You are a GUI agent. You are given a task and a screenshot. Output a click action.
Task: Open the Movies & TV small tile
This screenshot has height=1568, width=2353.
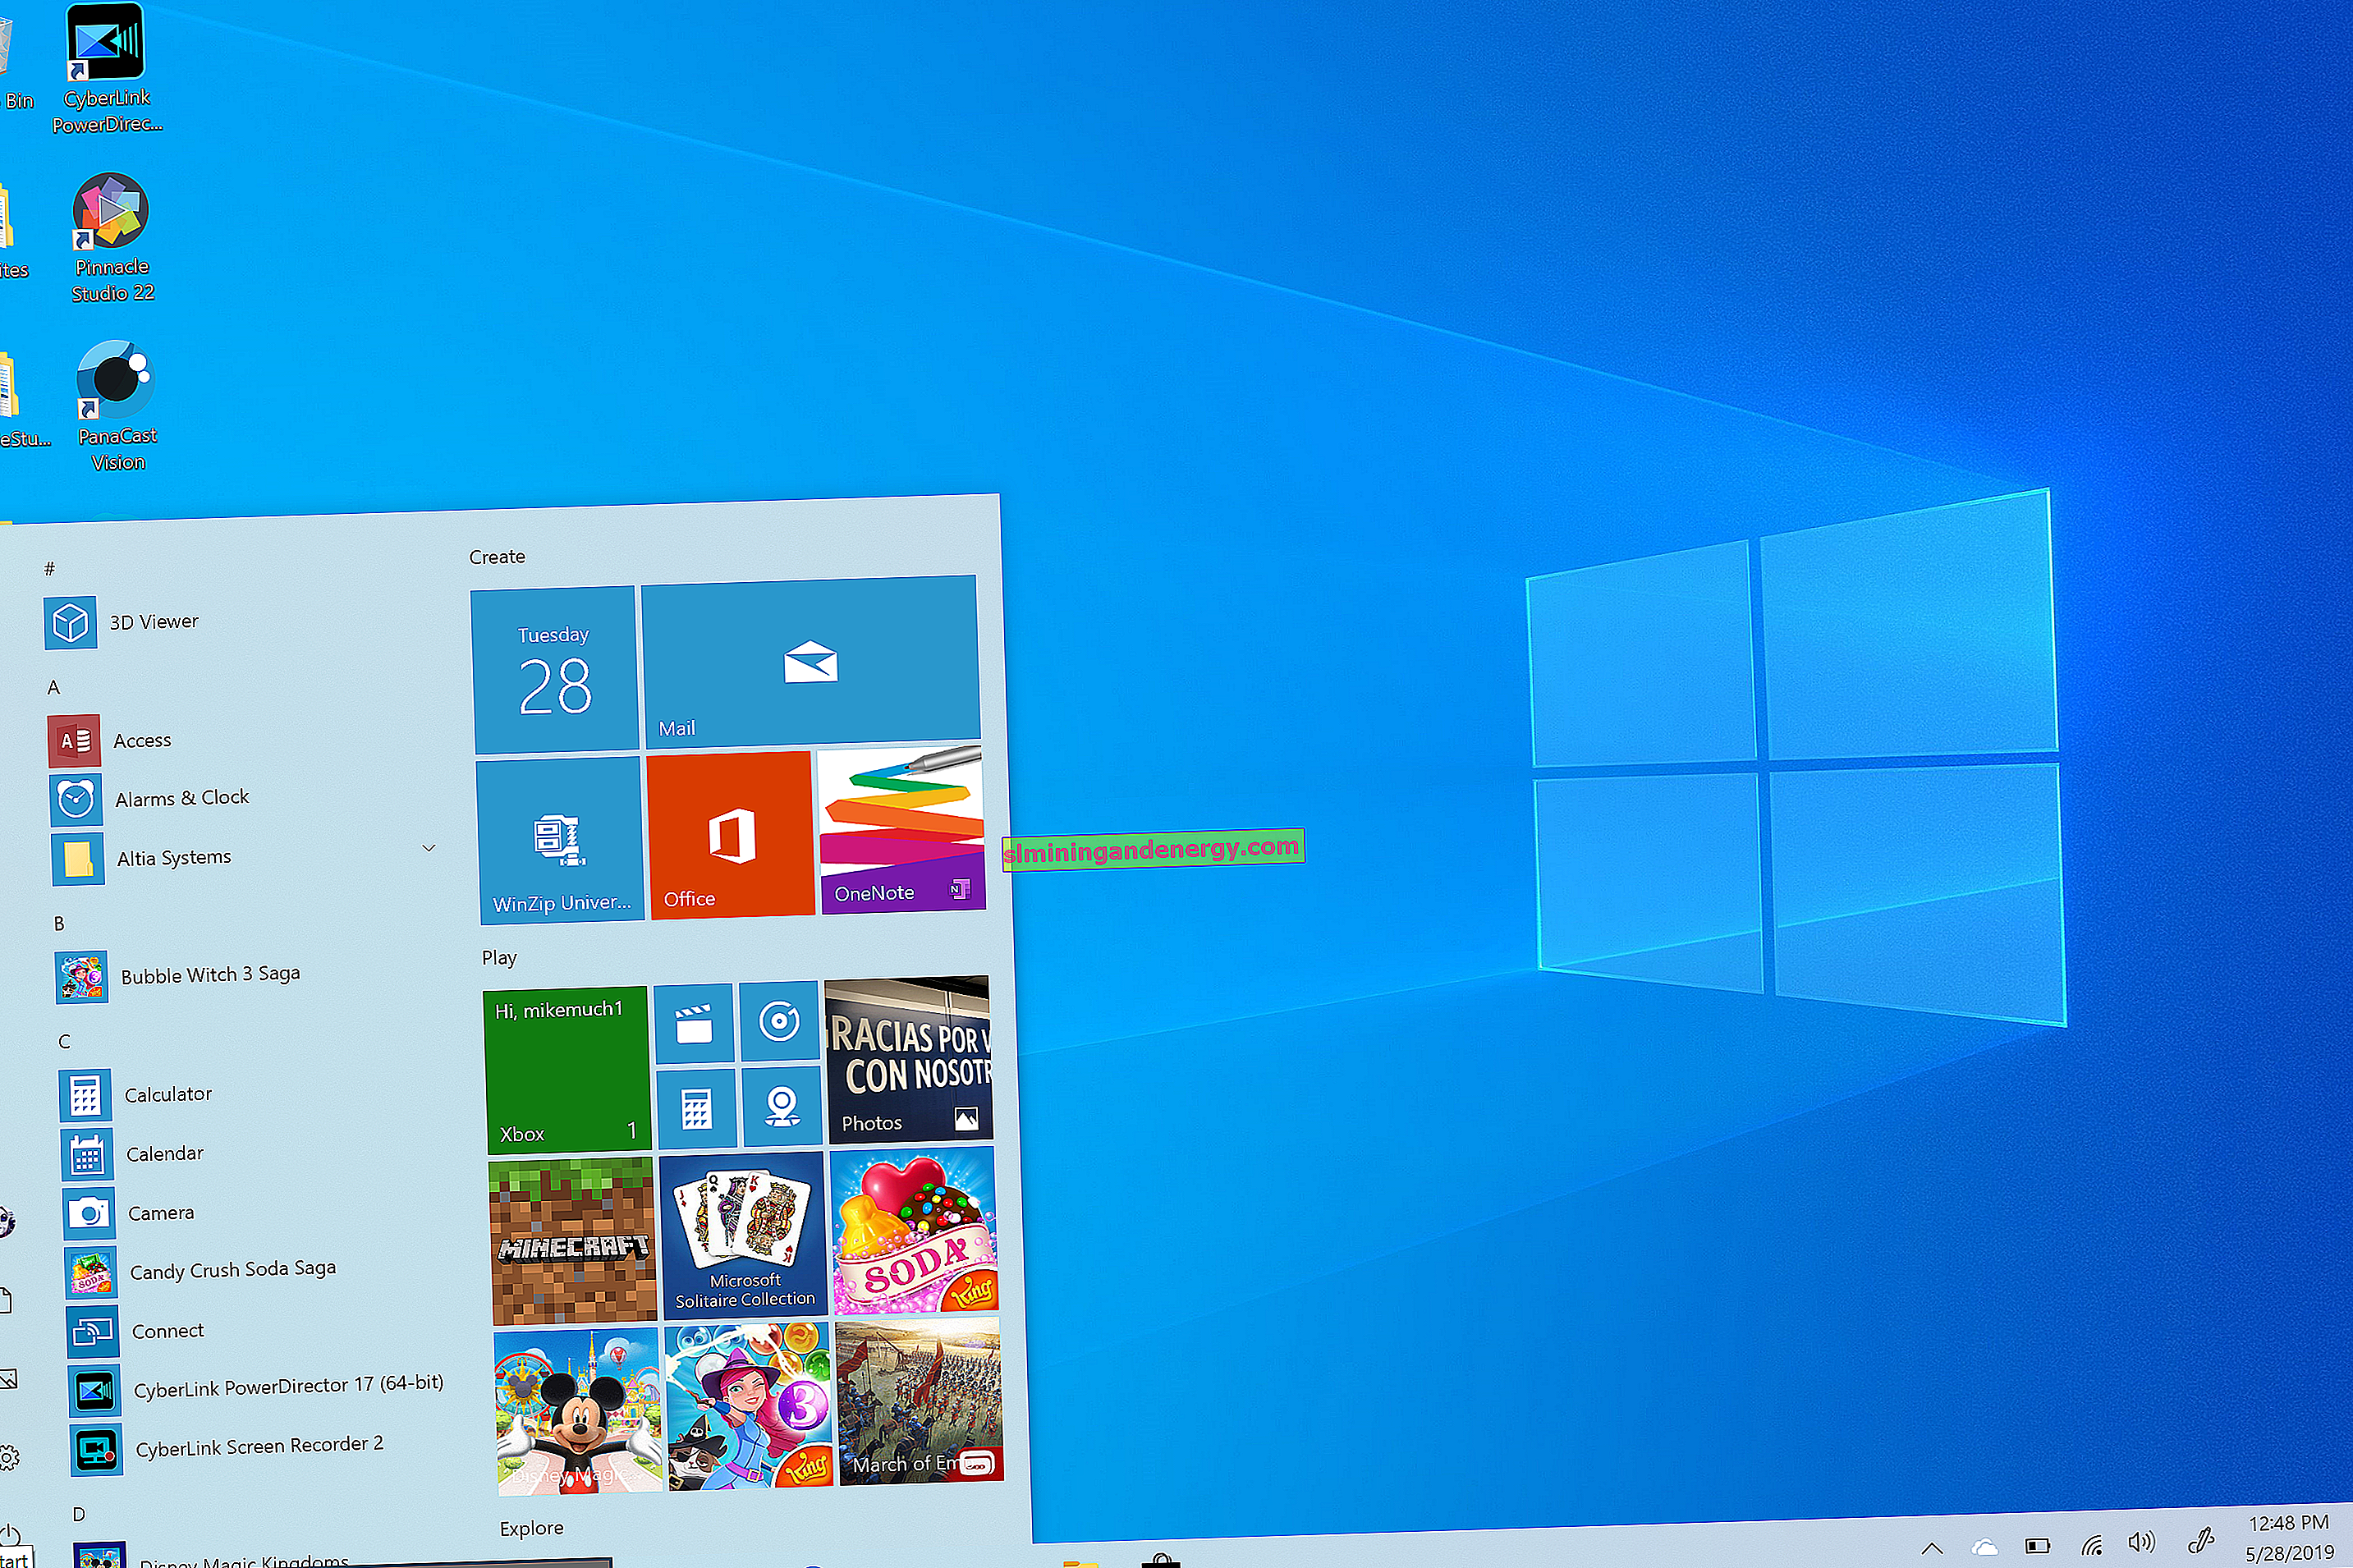pyautogui.click(x=694, y=1023)
